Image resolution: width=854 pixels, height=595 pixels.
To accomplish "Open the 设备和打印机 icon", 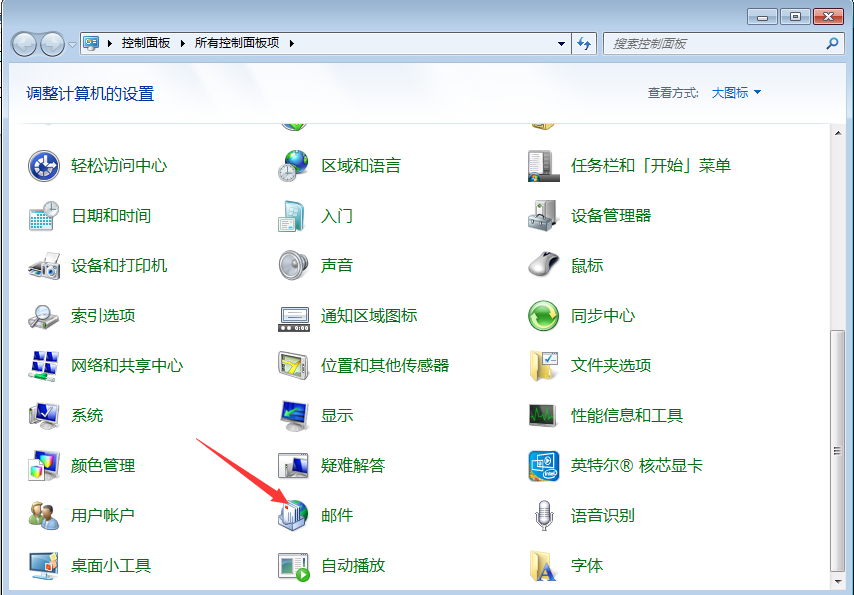I will (44, 266).
